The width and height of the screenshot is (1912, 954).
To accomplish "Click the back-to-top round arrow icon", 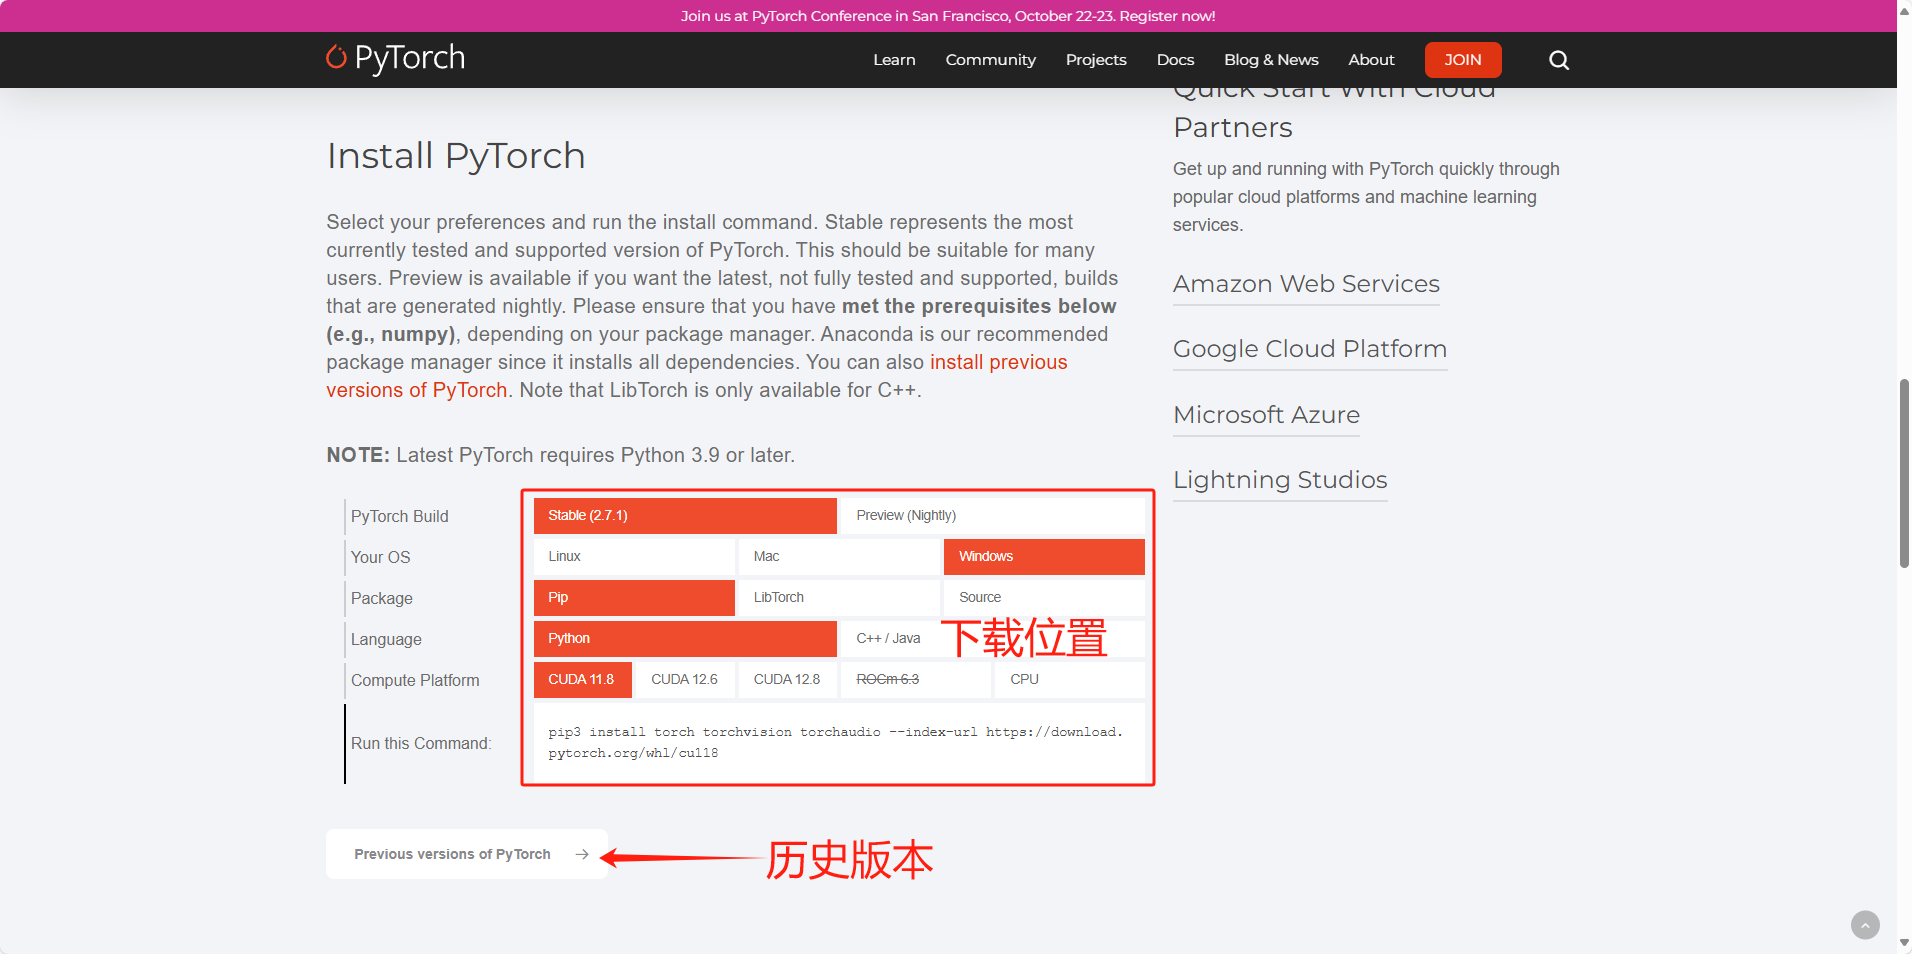I will coord(1865,925).
